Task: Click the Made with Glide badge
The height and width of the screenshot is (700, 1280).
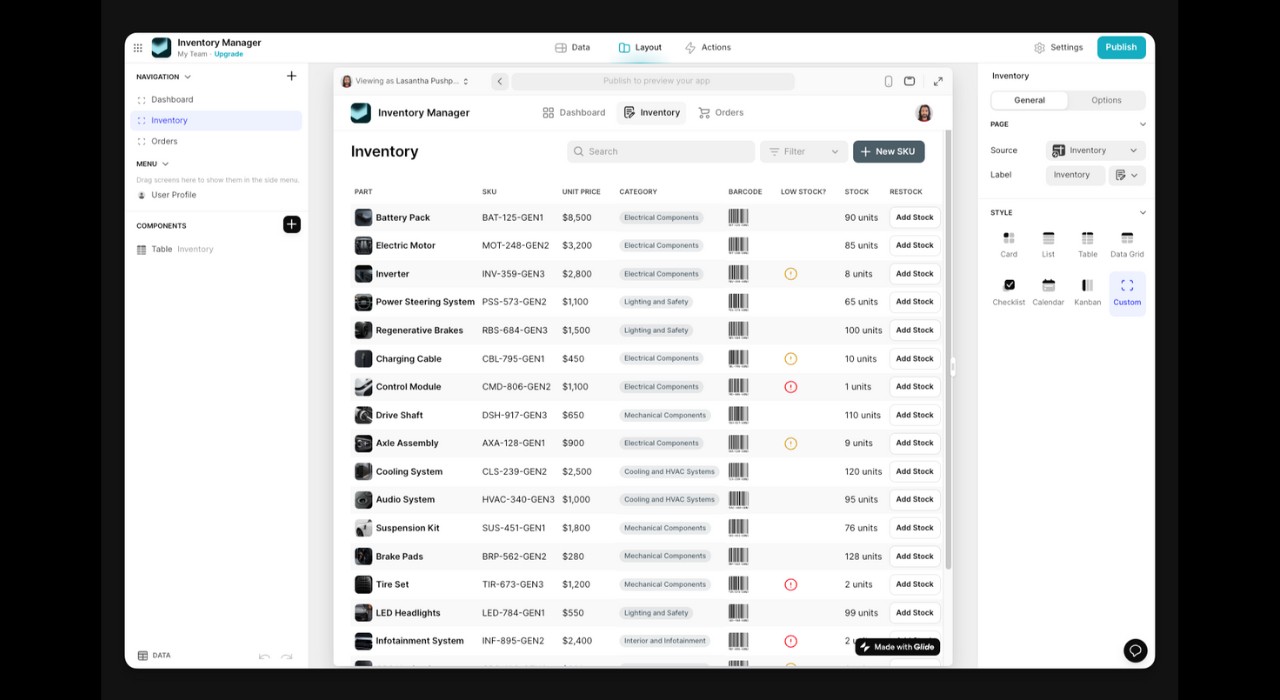Action: [897, 647]
